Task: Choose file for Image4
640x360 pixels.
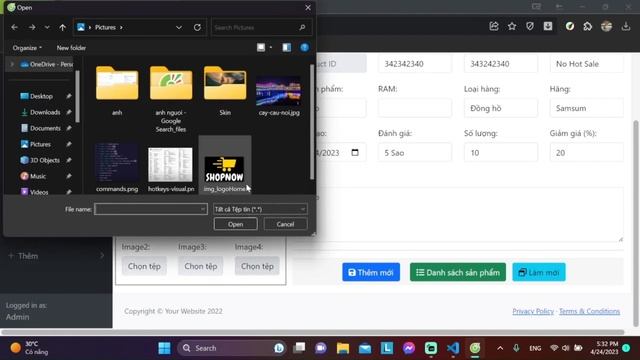Action: (x=257, y=266)
